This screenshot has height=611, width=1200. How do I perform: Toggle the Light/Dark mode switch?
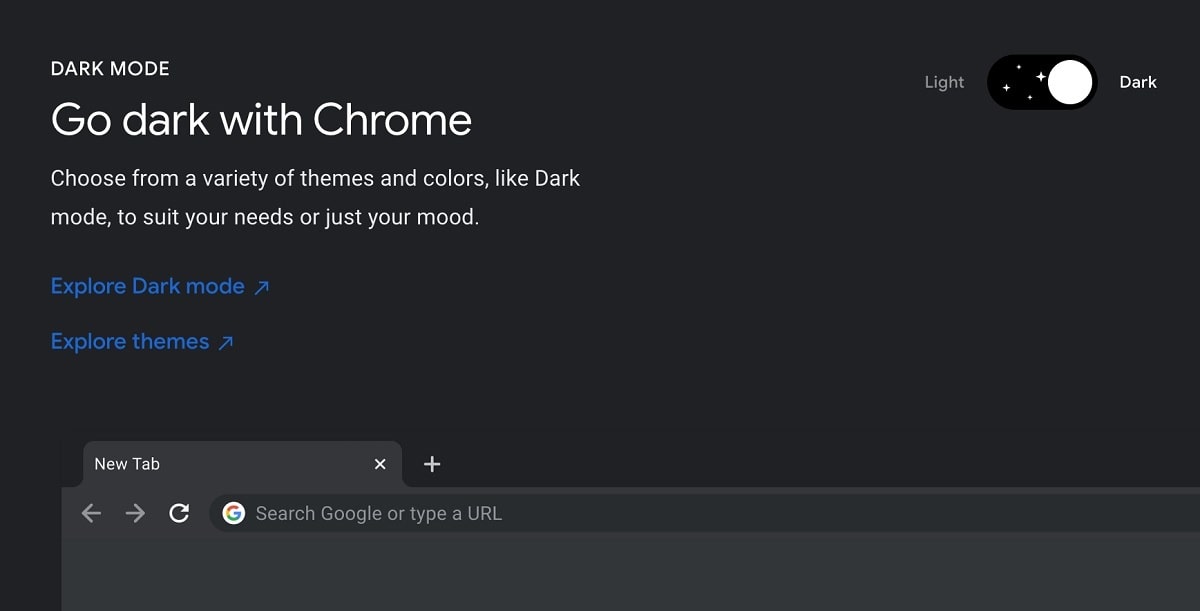click(1042, 82)
